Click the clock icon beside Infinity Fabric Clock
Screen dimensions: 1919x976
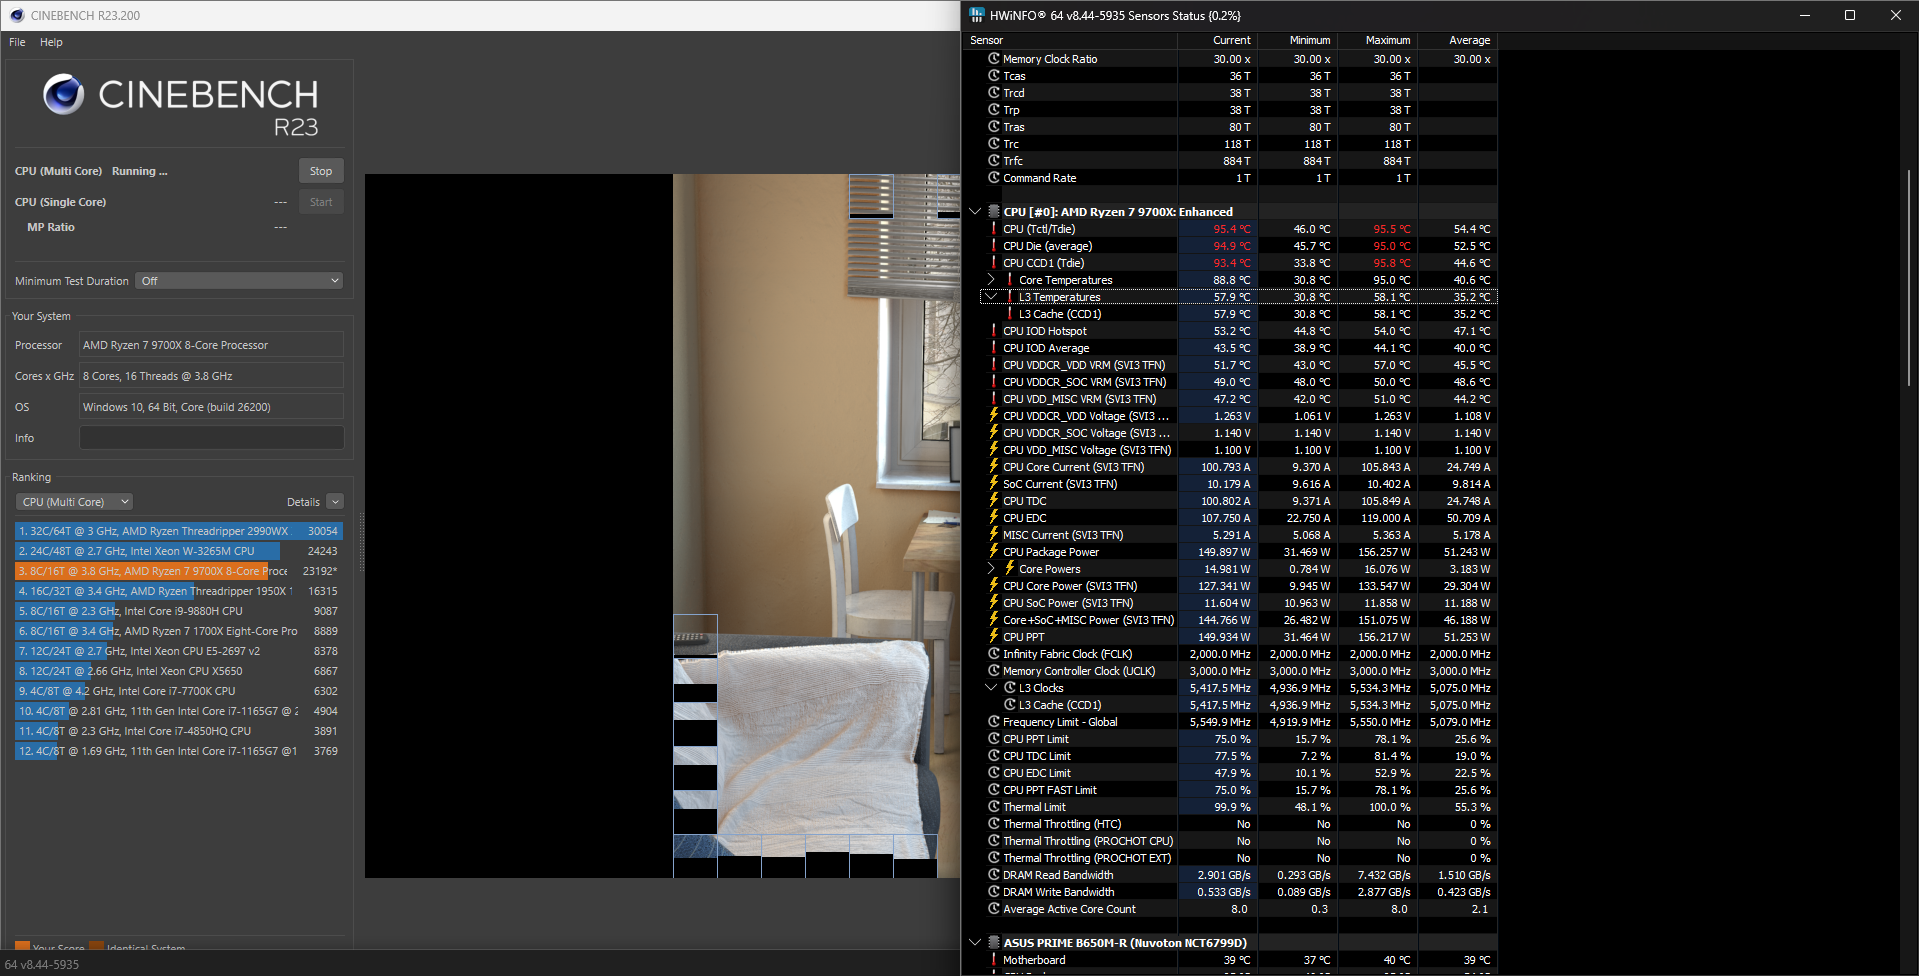point(994,654)
